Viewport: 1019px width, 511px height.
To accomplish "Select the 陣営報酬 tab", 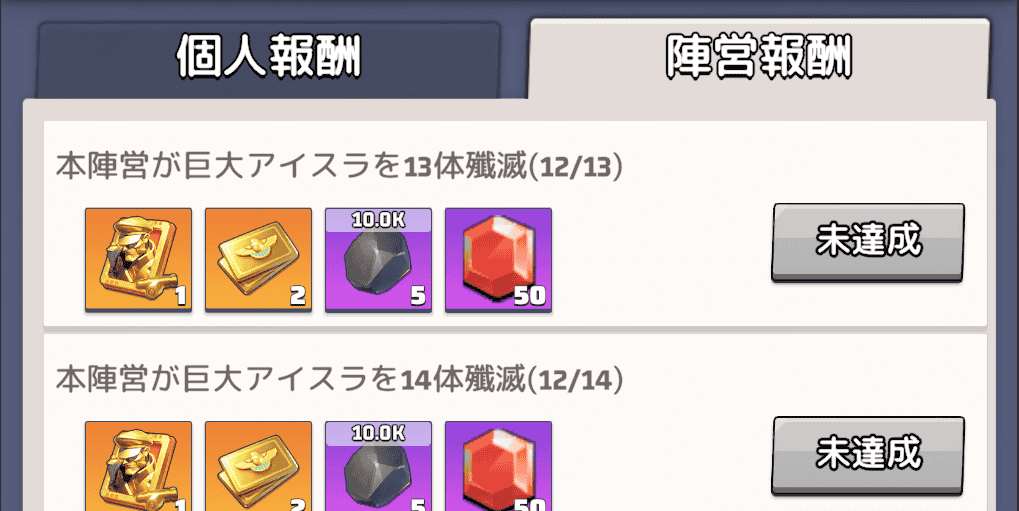I will (760, 59).
